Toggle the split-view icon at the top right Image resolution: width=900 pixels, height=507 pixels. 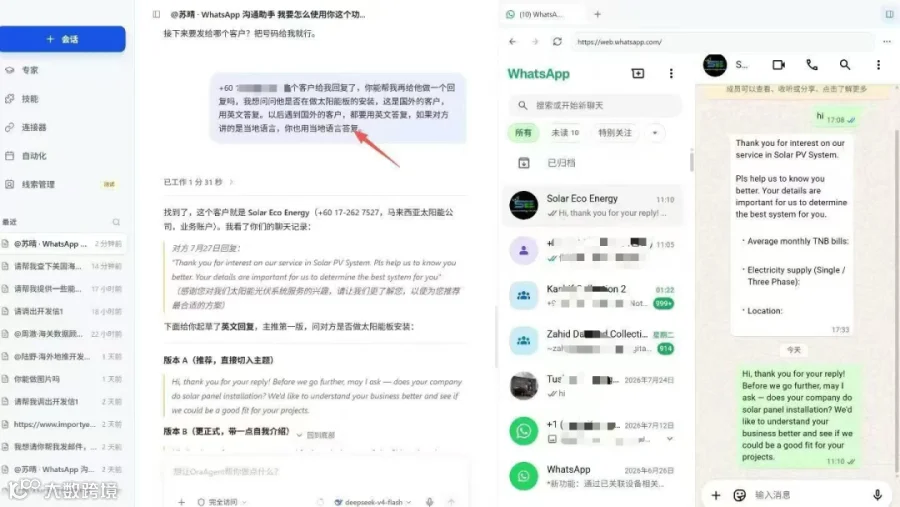point(889,14)
